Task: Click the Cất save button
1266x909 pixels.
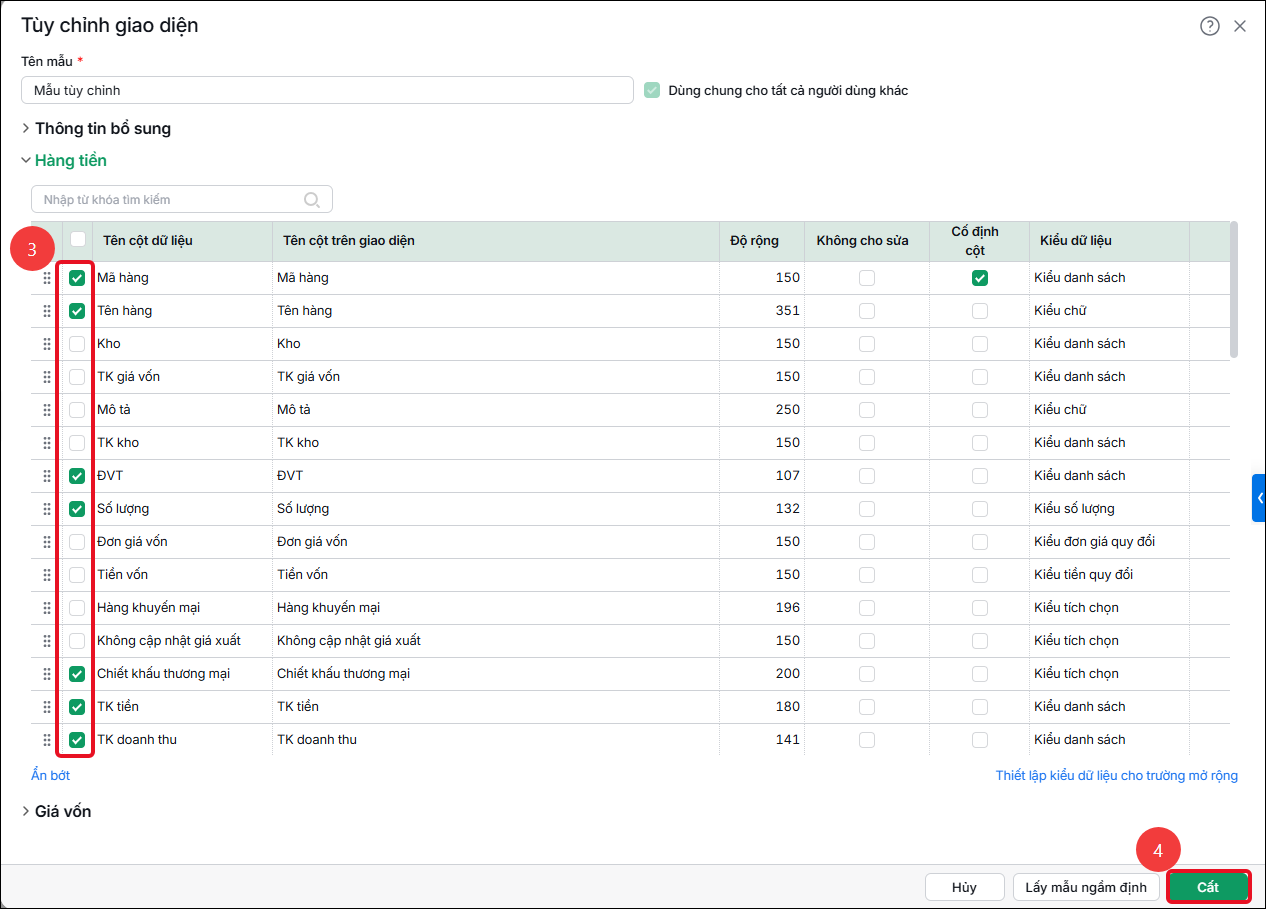Action: pos(1209,887)
